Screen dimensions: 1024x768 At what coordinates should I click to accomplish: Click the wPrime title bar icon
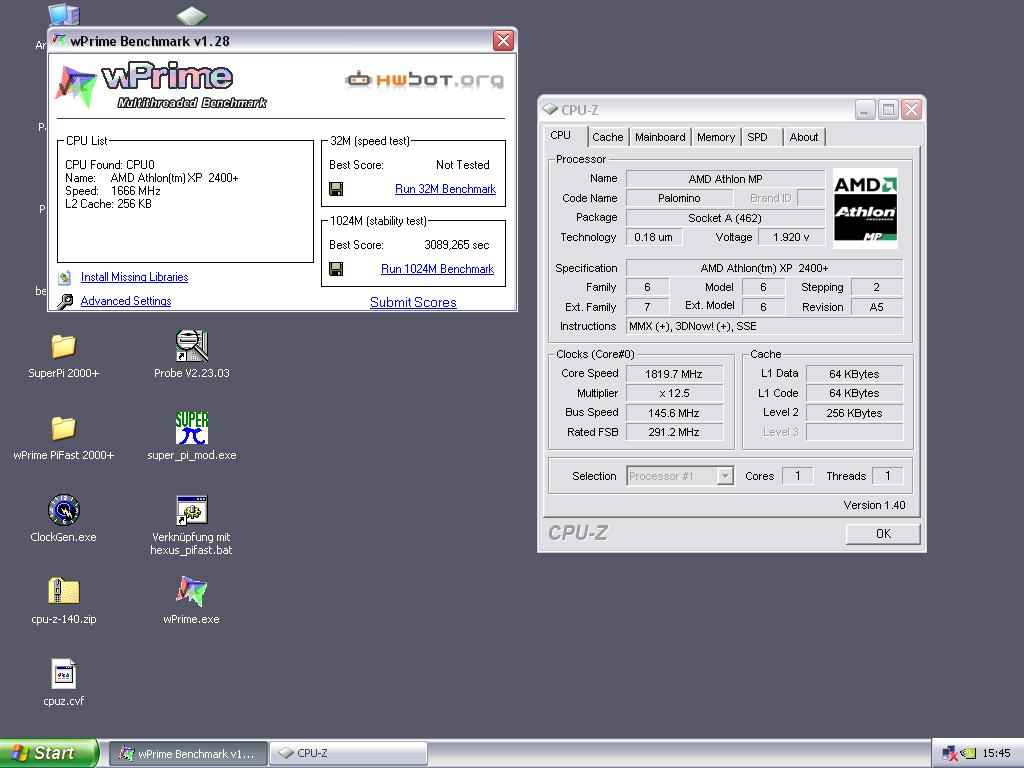point(59,40)
